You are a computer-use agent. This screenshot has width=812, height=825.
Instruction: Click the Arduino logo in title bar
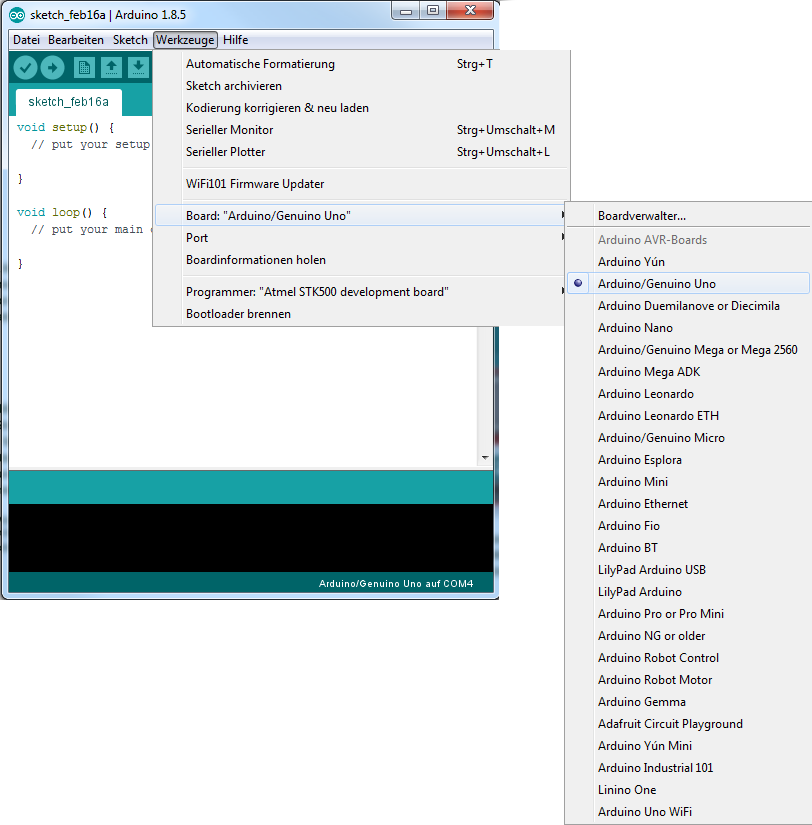point(17,13)
